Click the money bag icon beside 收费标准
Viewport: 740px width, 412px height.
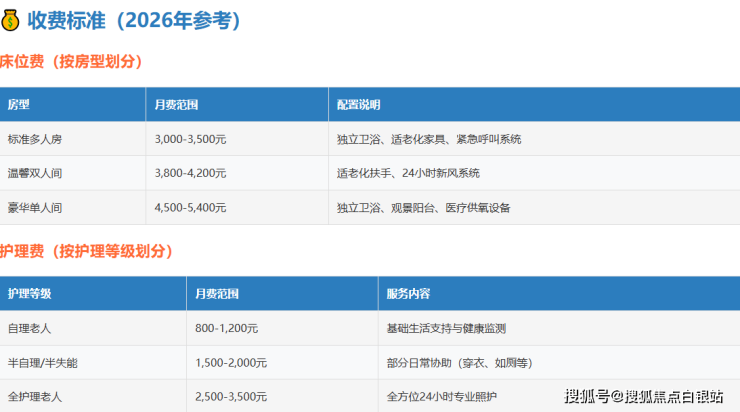[11, 21]
